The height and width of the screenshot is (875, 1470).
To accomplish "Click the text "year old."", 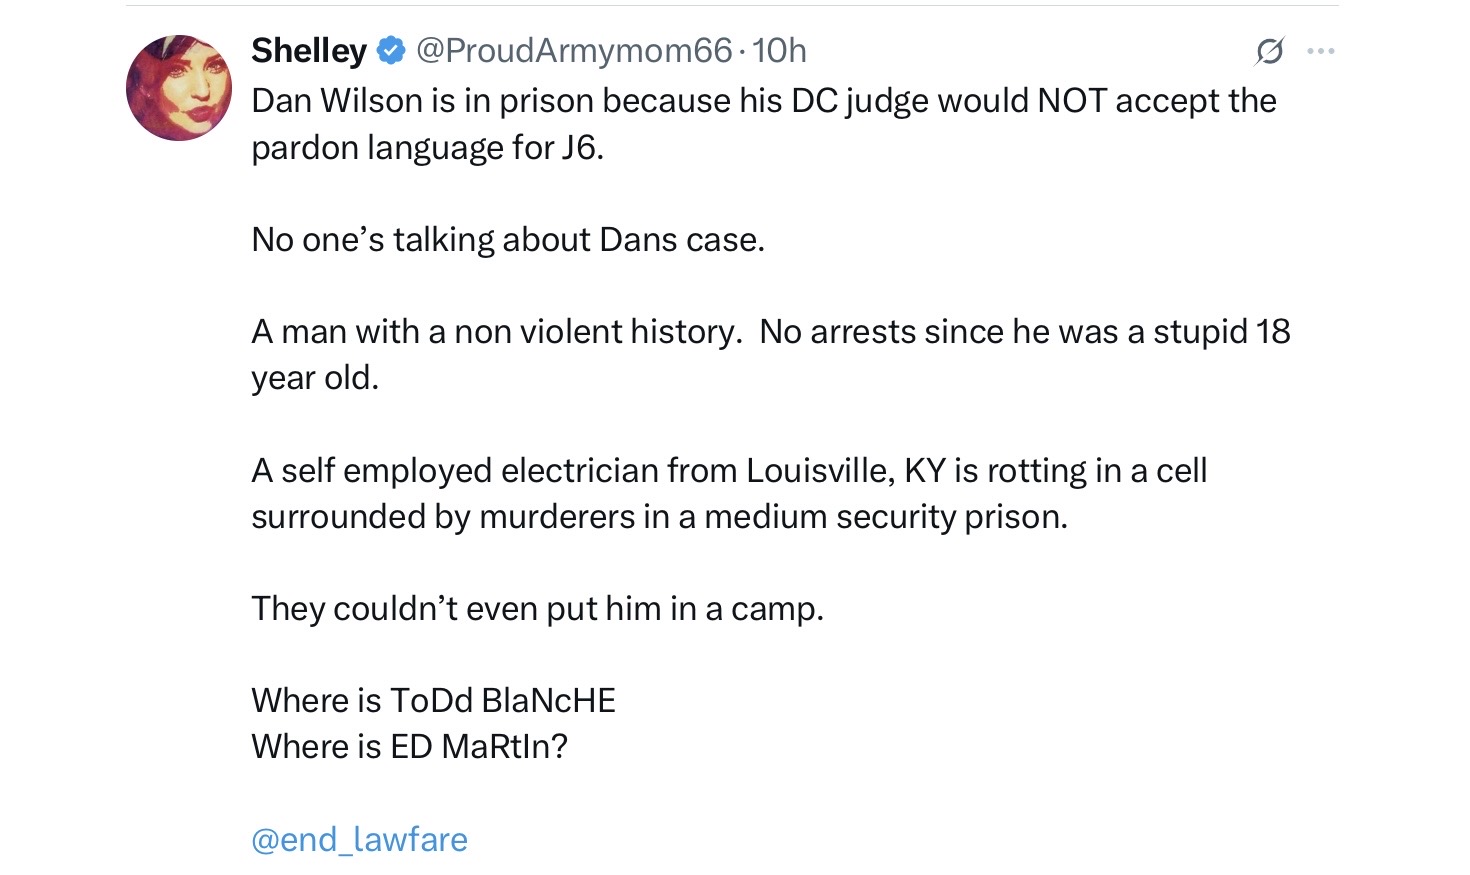I will 315,378.
